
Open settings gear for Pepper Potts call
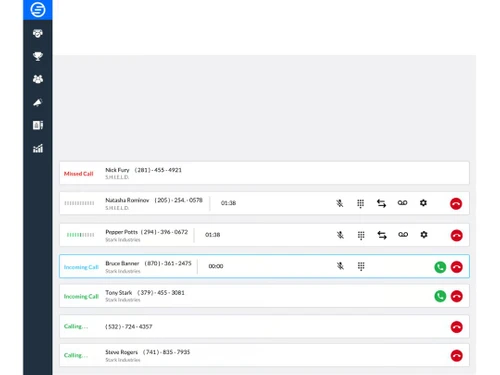[x=424, y=235]
